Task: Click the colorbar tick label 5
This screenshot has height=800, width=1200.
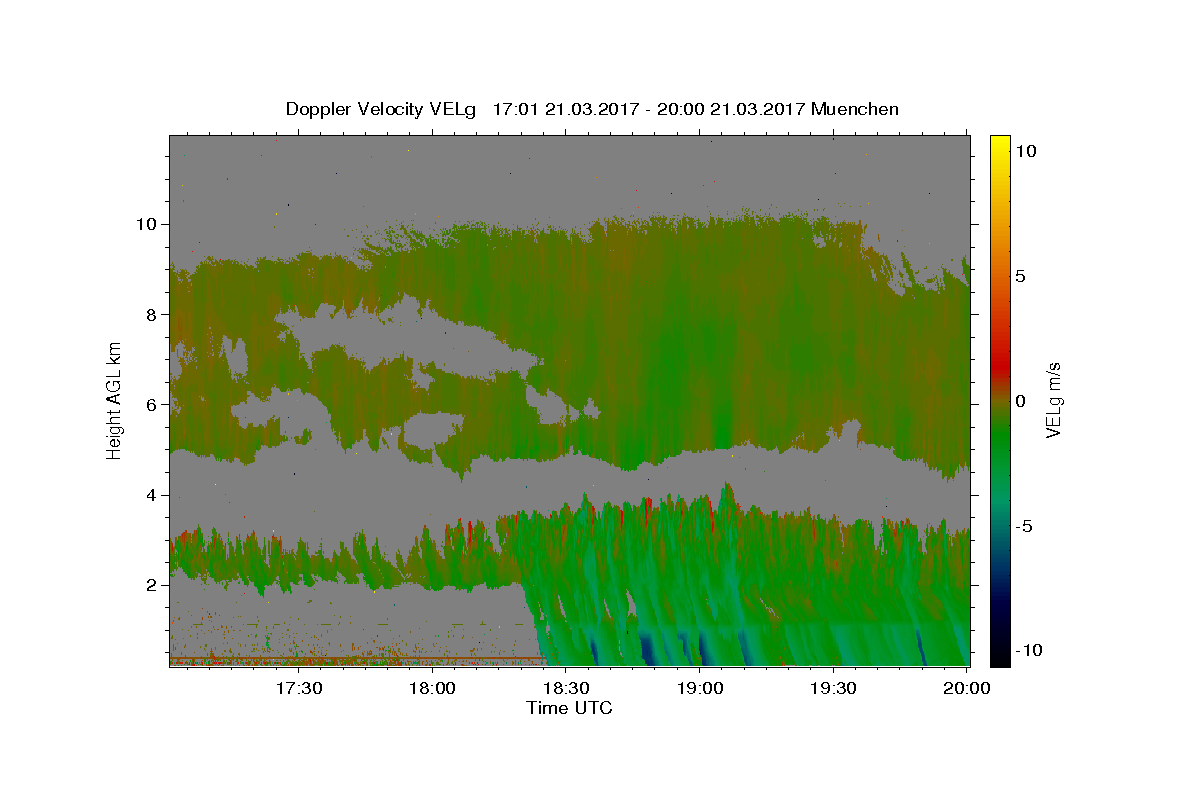Action: pos(1023,276)
